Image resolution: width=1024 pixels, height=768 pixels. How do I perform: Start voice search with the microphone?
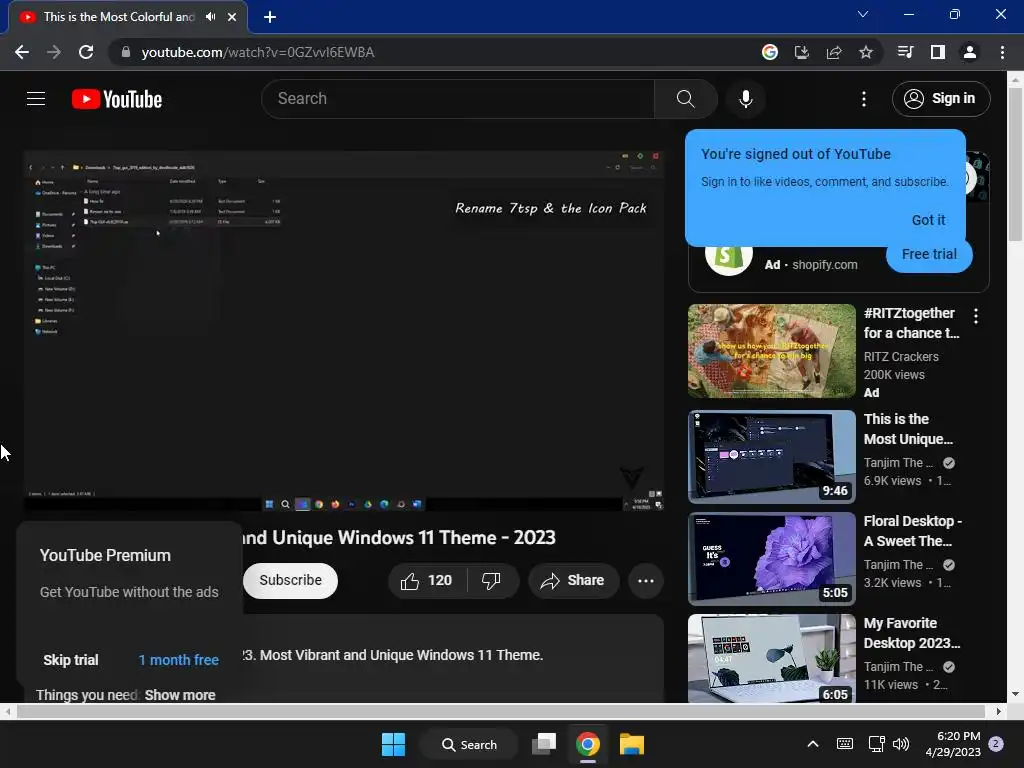point(746,99)
